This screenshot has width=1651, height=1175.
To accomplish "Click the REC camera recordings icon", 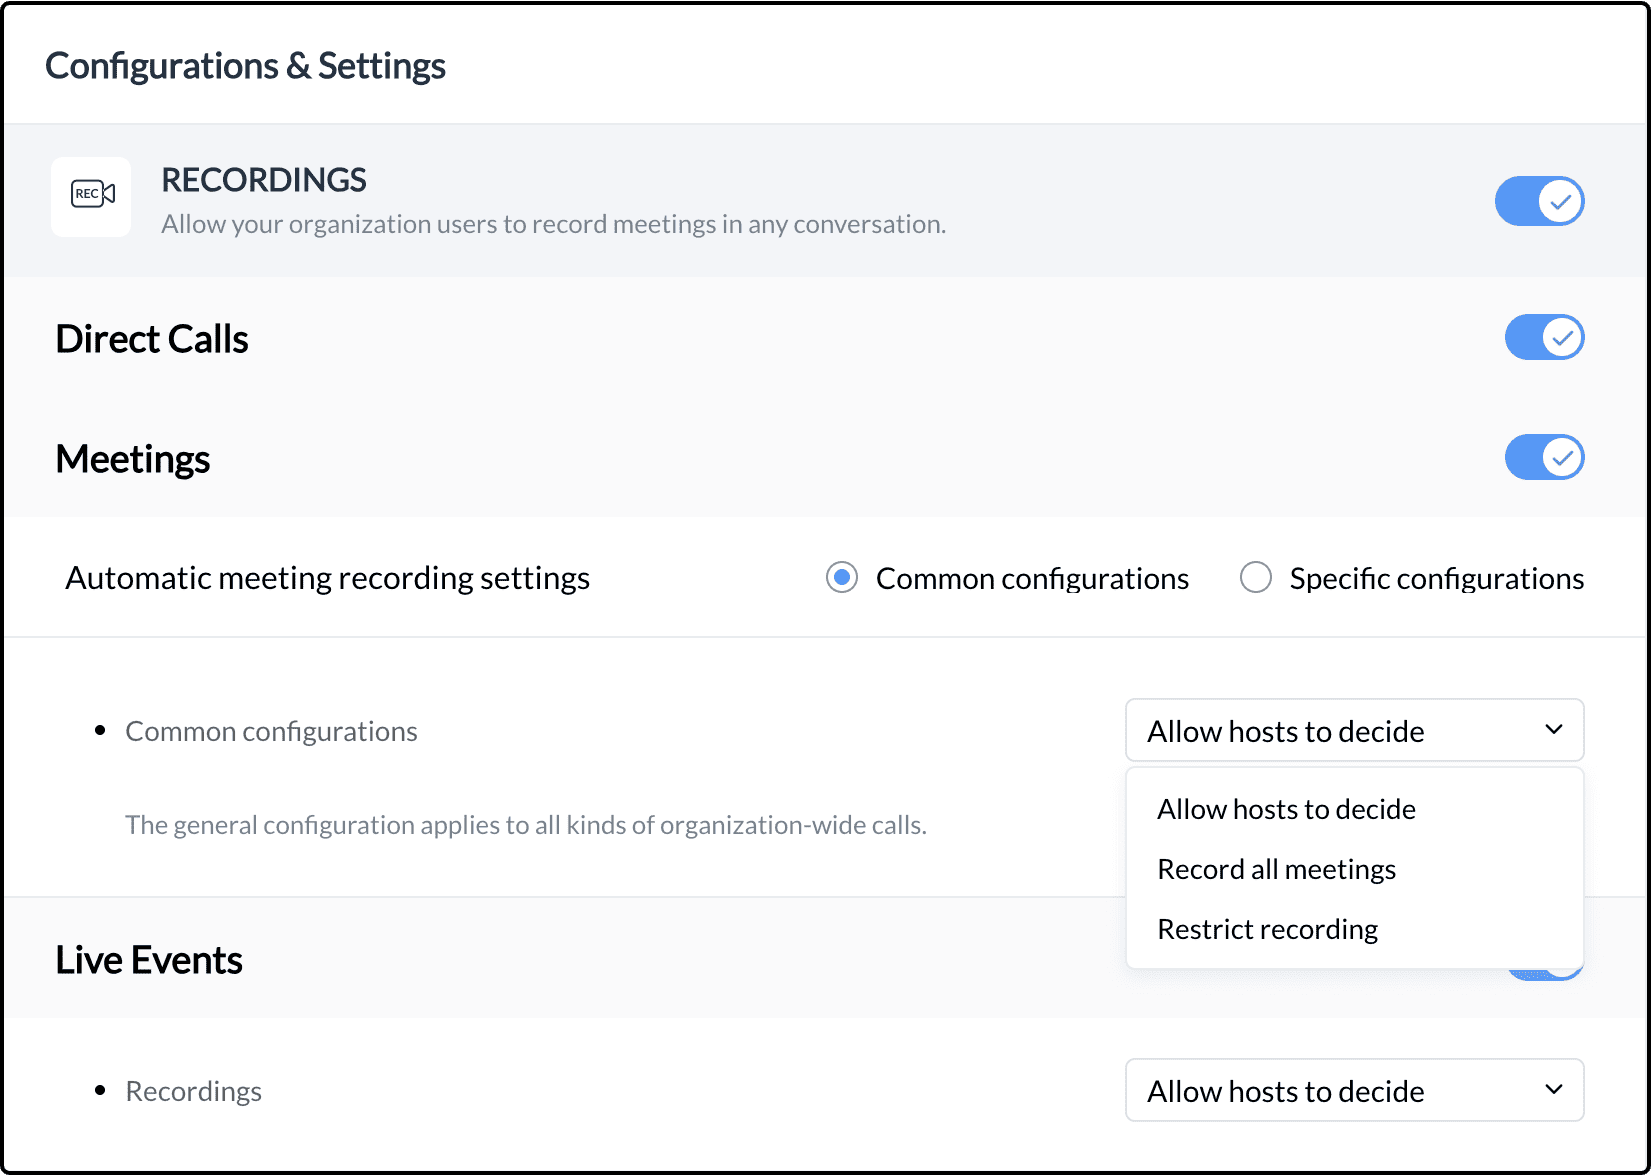I will pyautogui.click(x=91, y=195).
